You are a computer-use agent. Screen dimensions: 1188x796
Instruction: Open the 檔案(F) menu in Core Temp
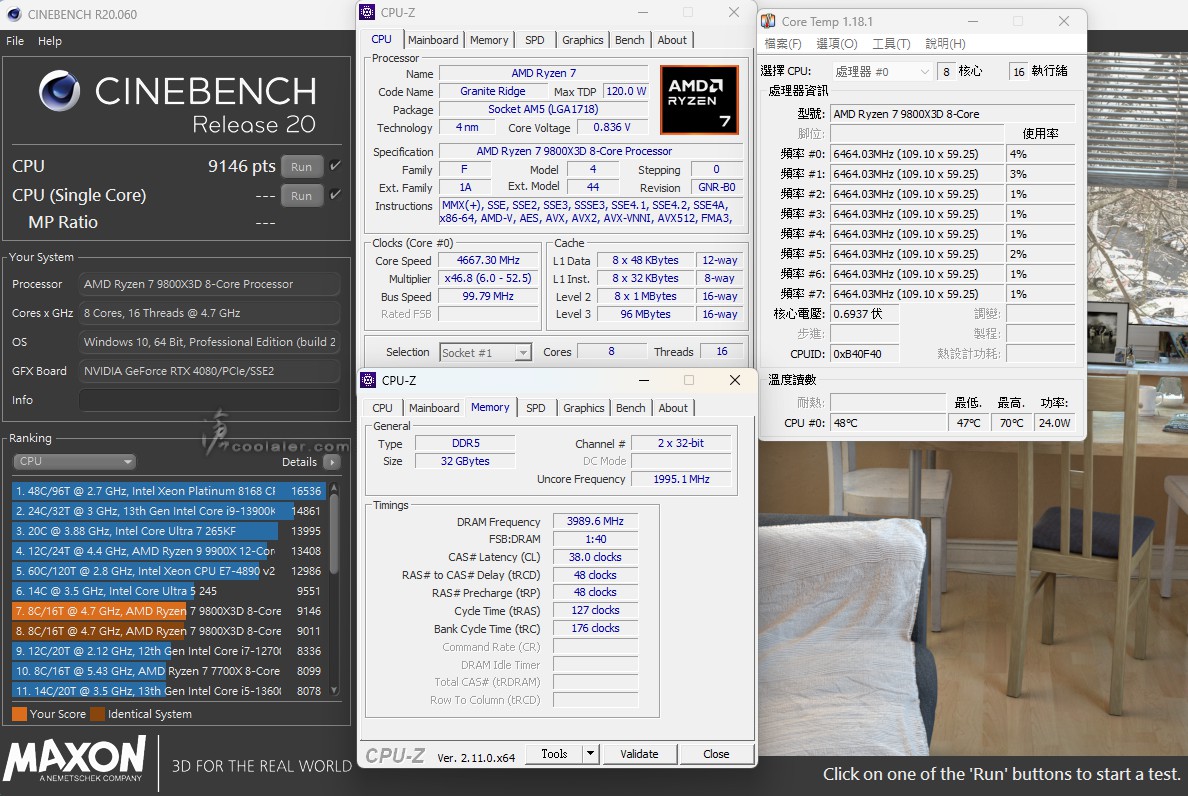783,44
